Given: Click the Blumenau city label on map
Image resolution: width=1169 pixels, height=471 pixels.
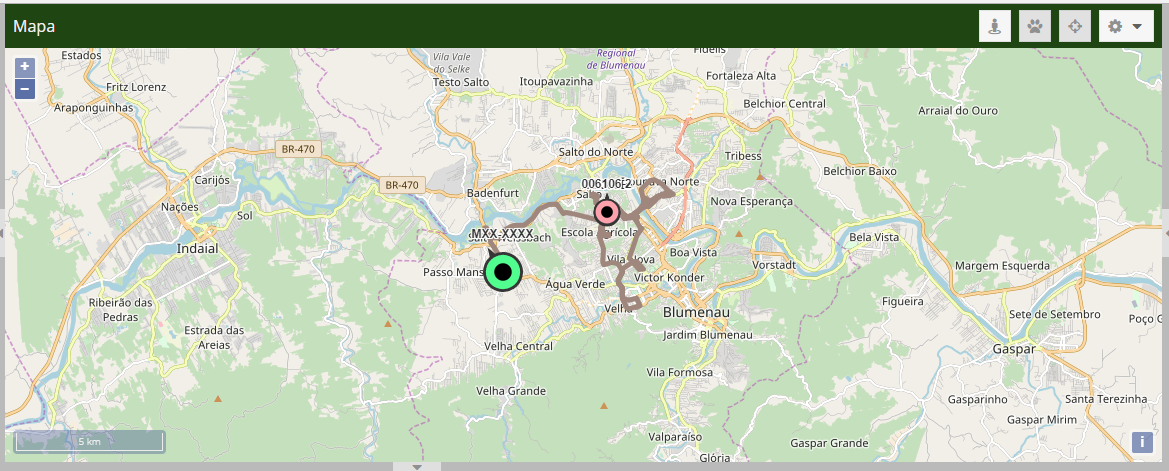Looking at the screenshot, I should click(696, 312).
